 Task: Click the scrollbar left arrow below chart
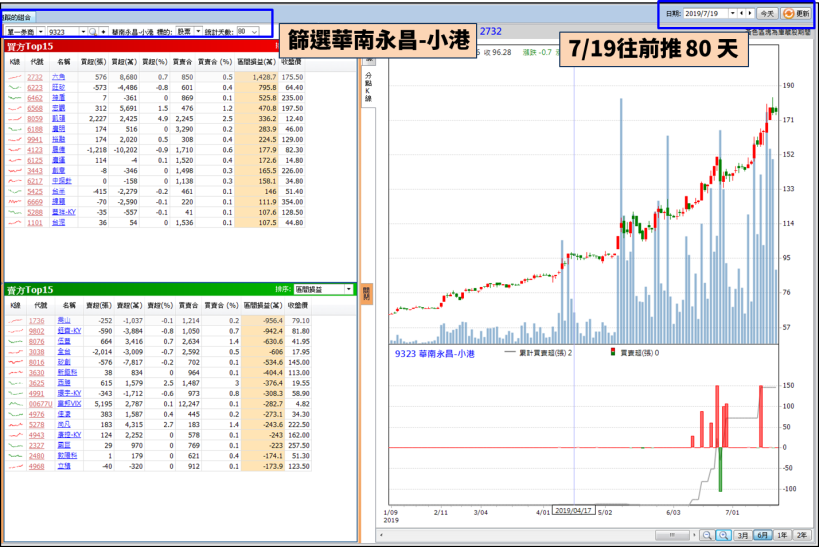[381, 535]
